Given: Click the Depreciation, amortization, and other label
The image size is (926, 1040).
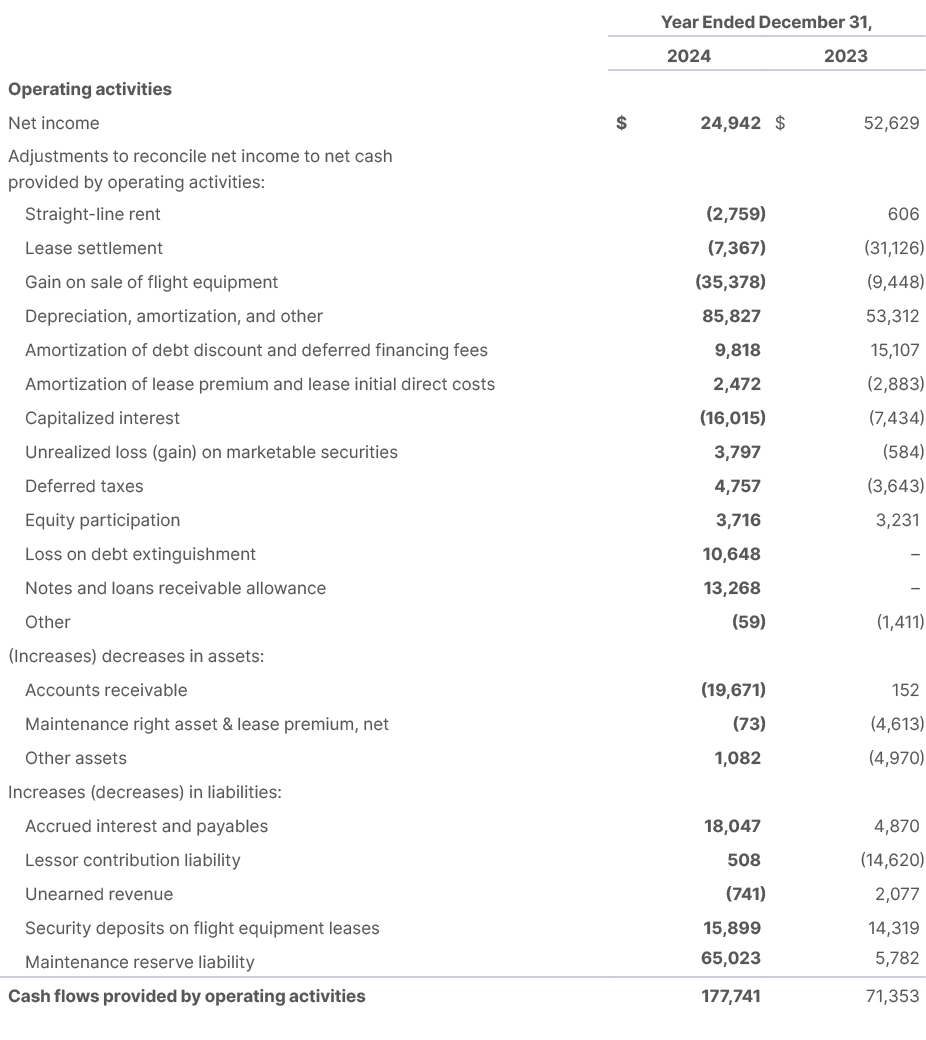Looking at the screenshot, I should click(x=163, y=316).
